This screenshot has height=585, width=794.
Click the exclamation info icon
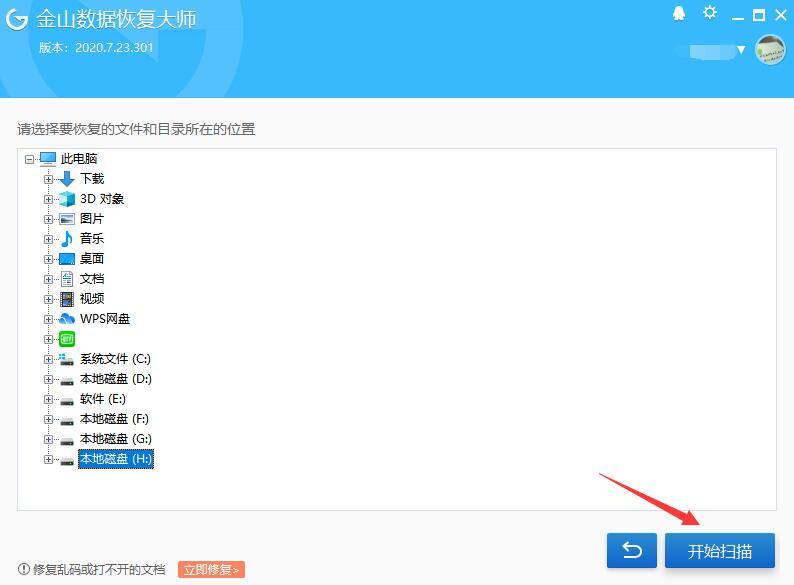pos(24,569)
